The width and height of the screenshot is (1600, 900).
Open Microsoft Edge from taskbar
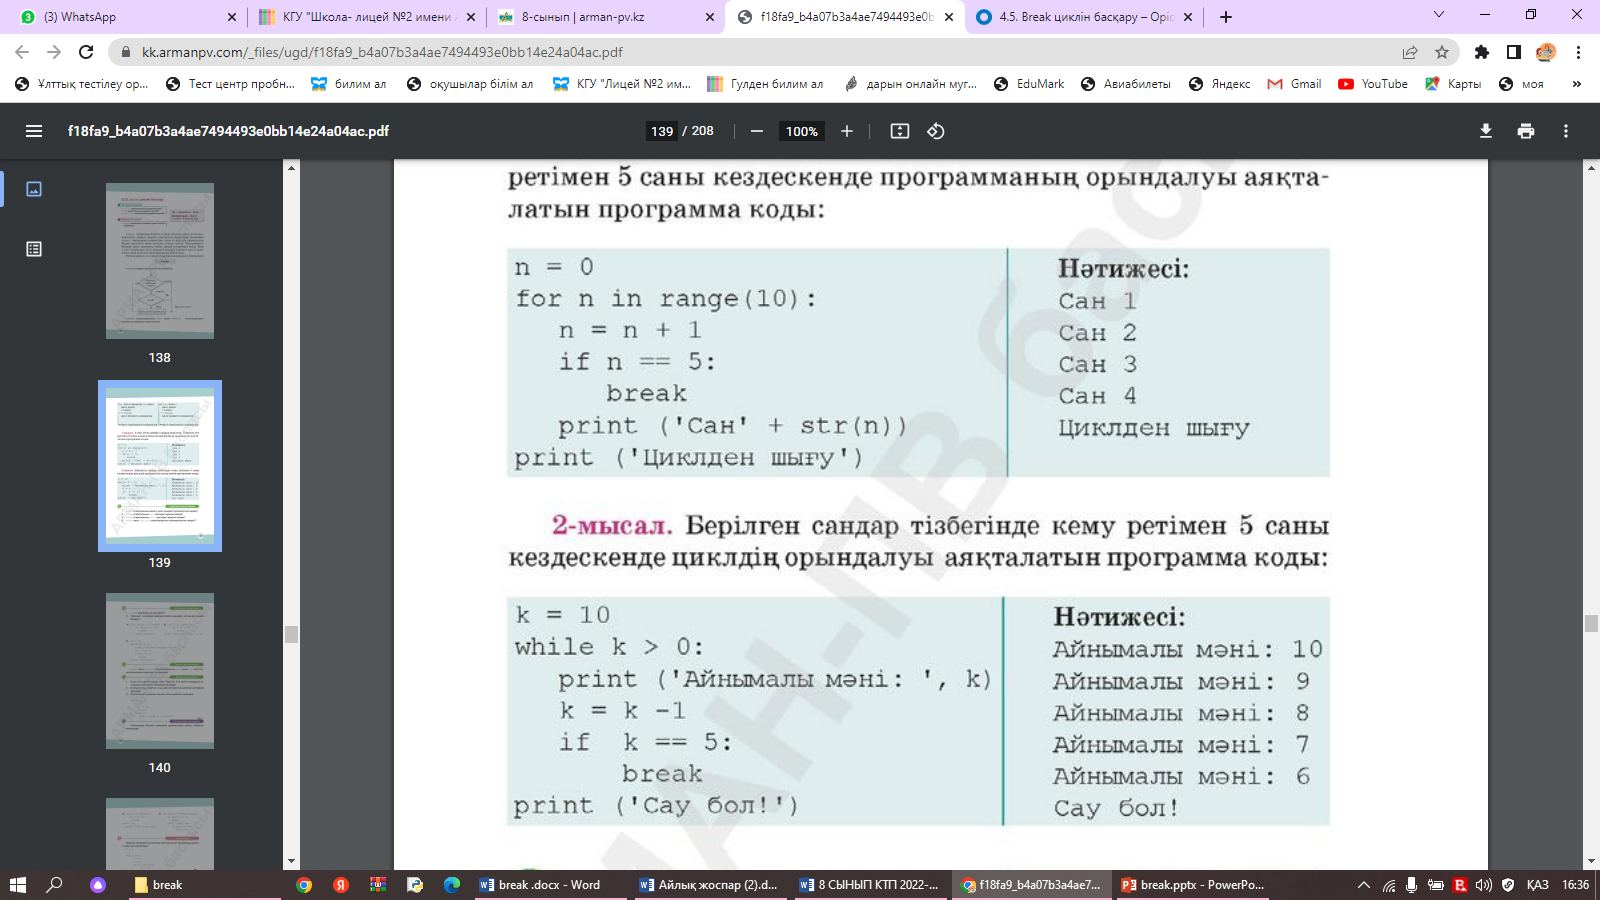pyautogui.click(x=452, y=885)
